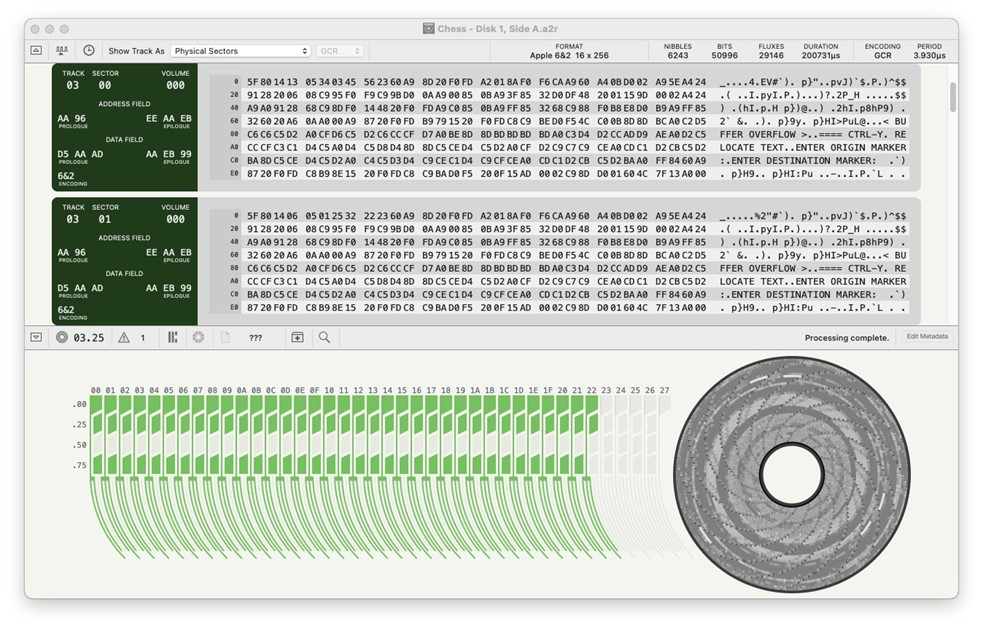Select track 03 column header in track map
This screenshot has height=629, width=983.
(139, 390)
